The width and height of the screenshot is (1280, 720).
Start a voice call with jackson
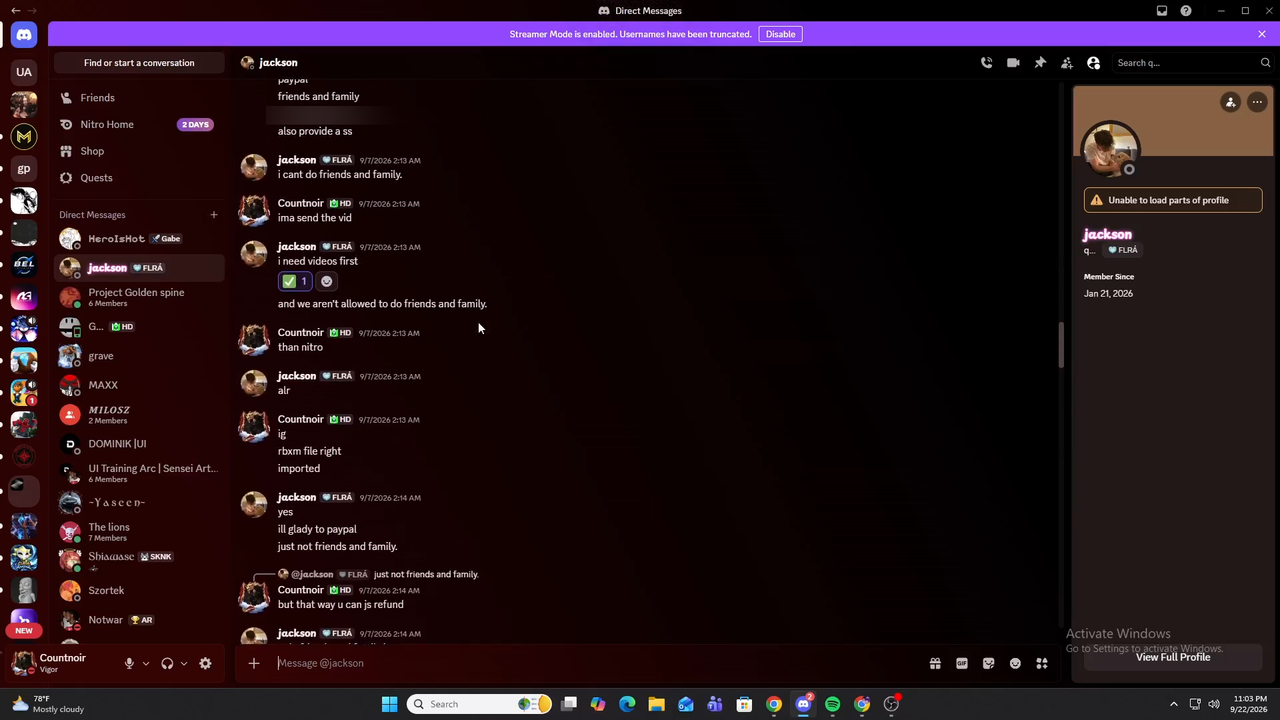[986, 63]
